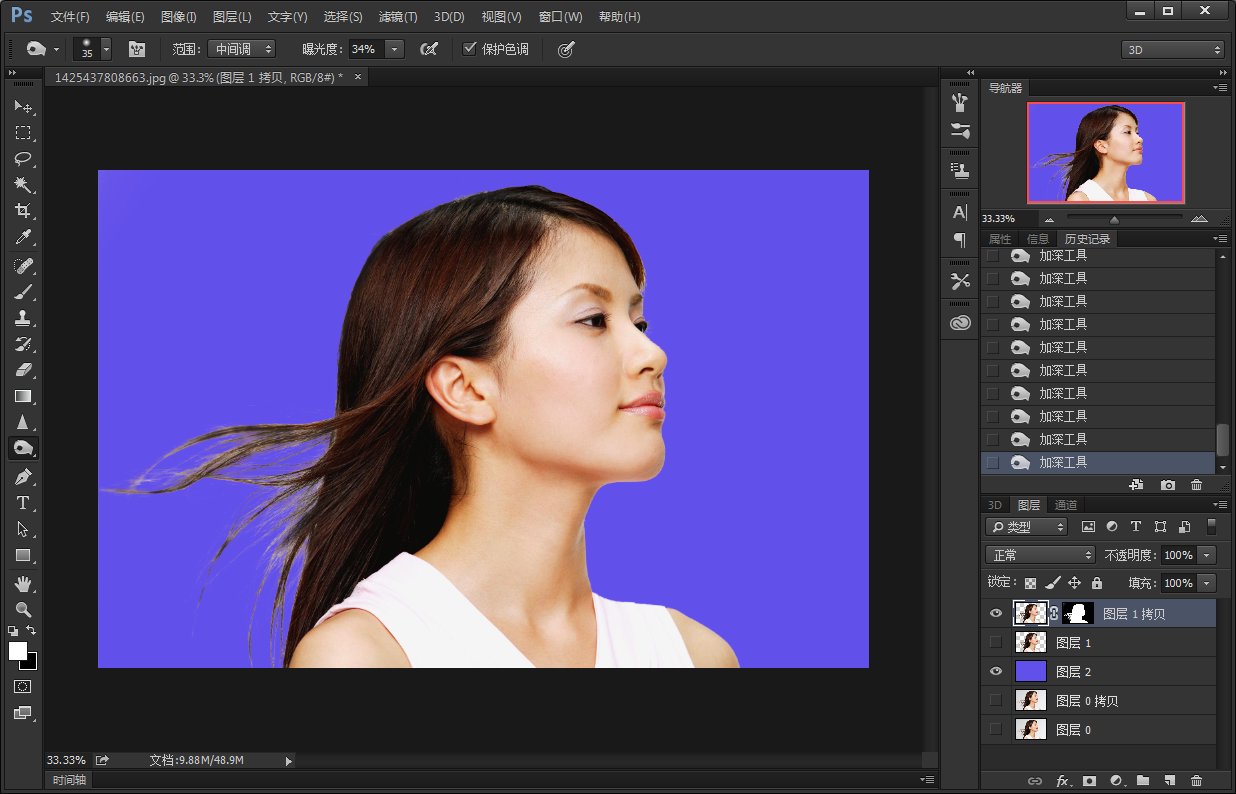
Task: Open the 范围 midtones dropdown
Action: 240,49
